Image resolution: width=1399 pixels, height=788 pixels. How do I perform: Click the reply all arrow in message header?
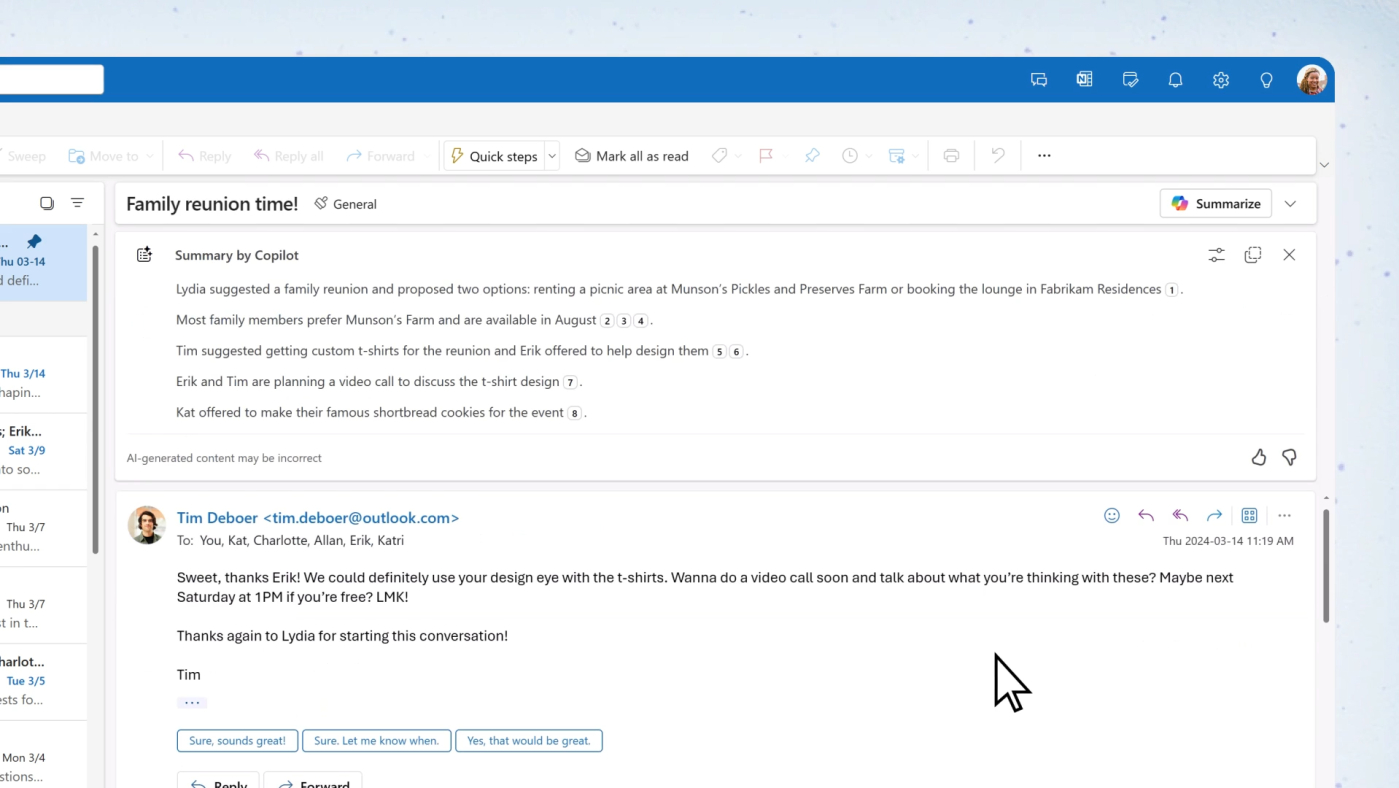pos(1180,516)
